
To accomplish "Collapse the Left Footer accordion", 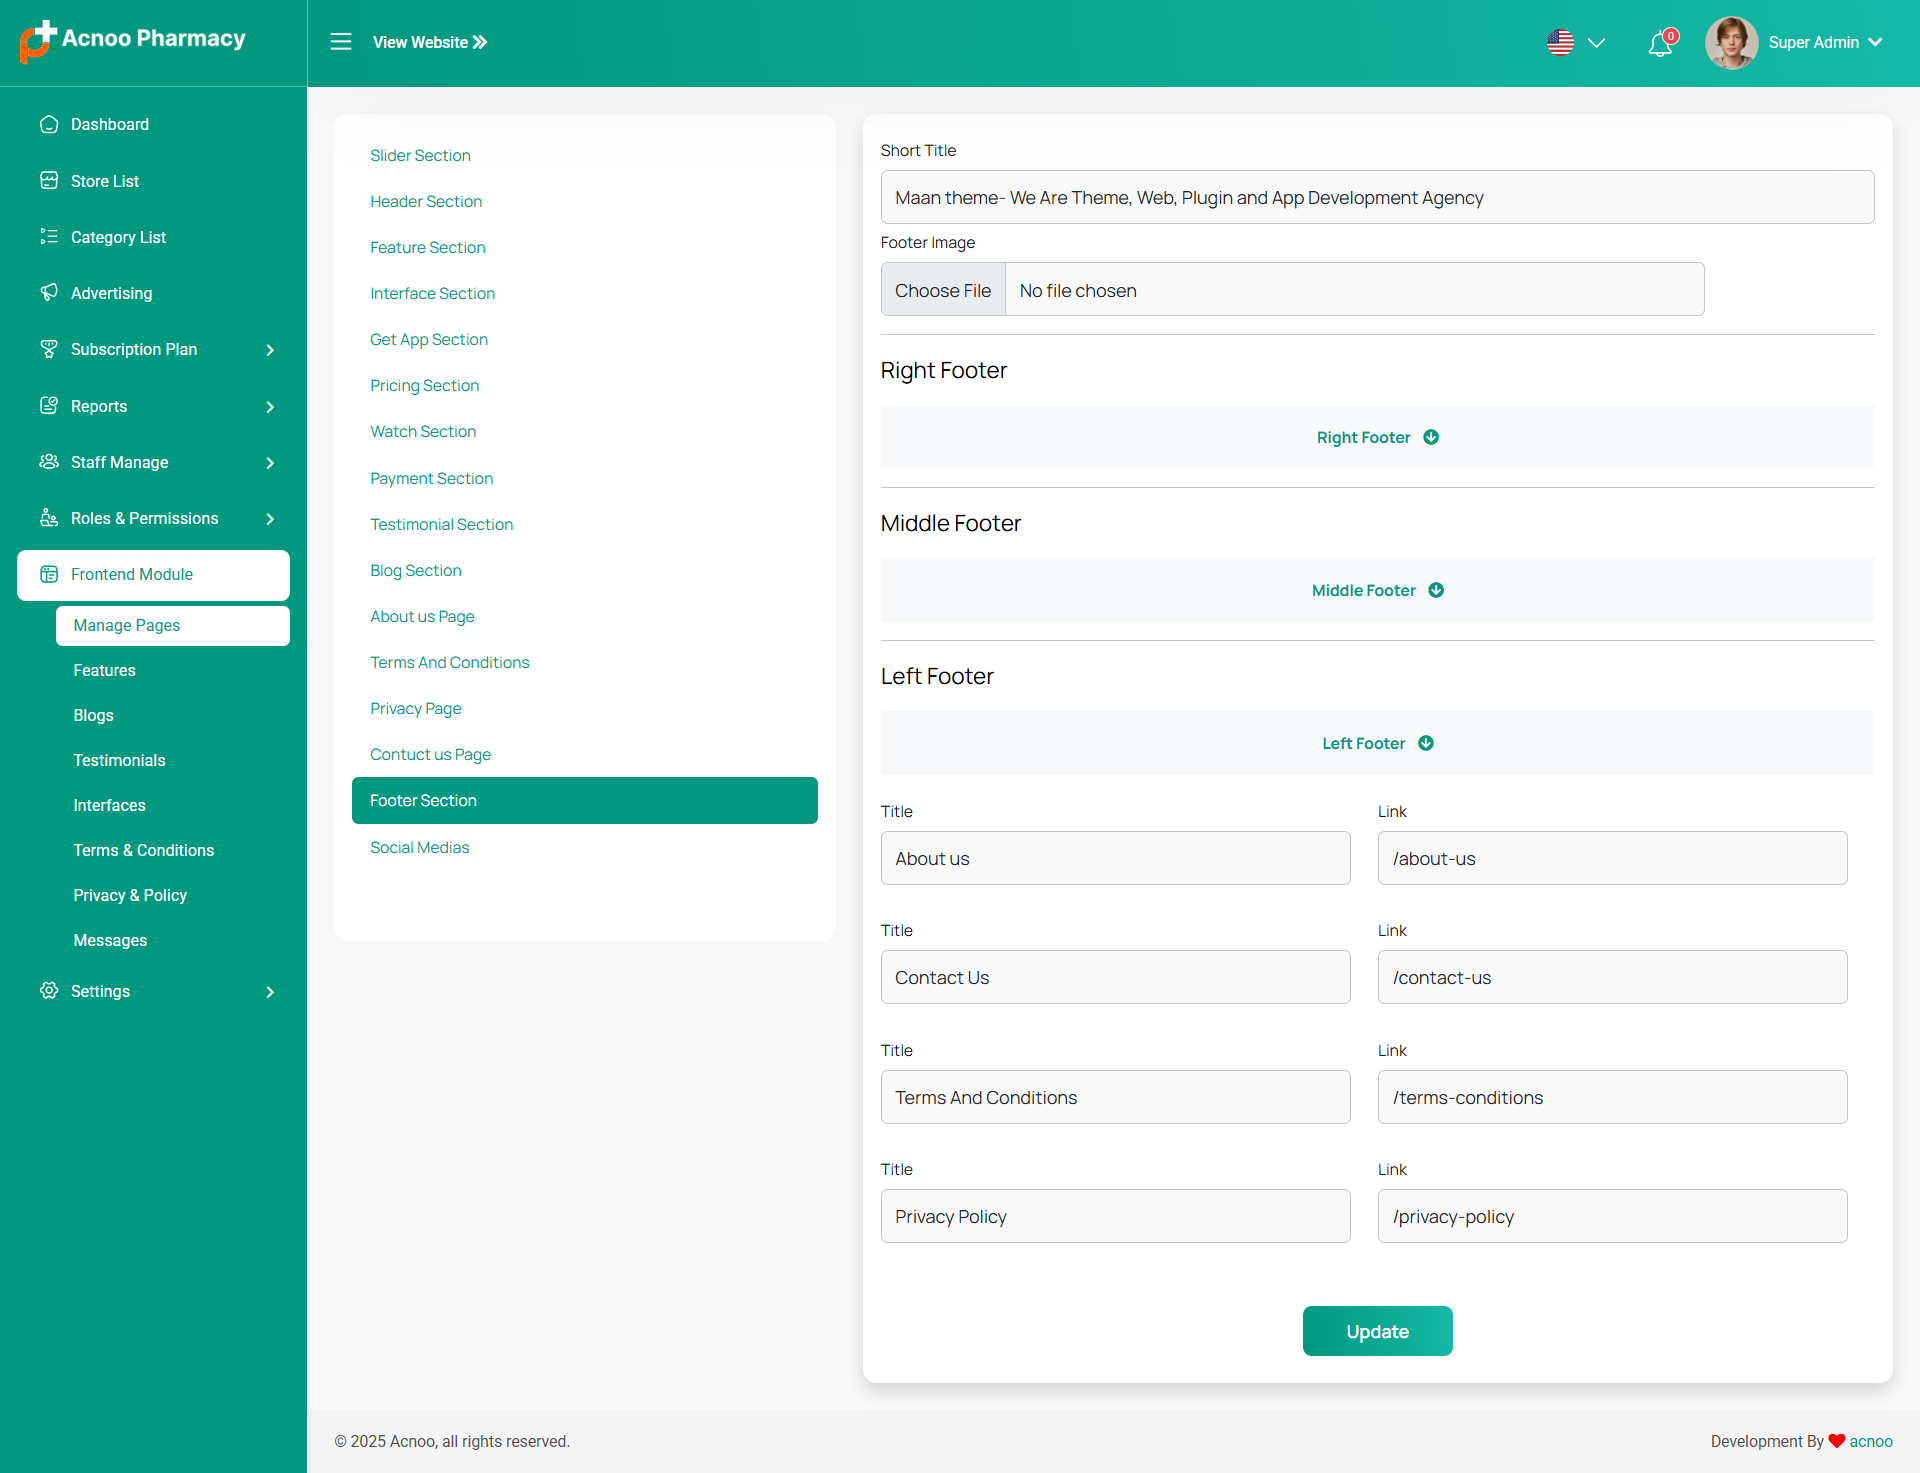I will pyautogui.click(x=1377, y=743).
